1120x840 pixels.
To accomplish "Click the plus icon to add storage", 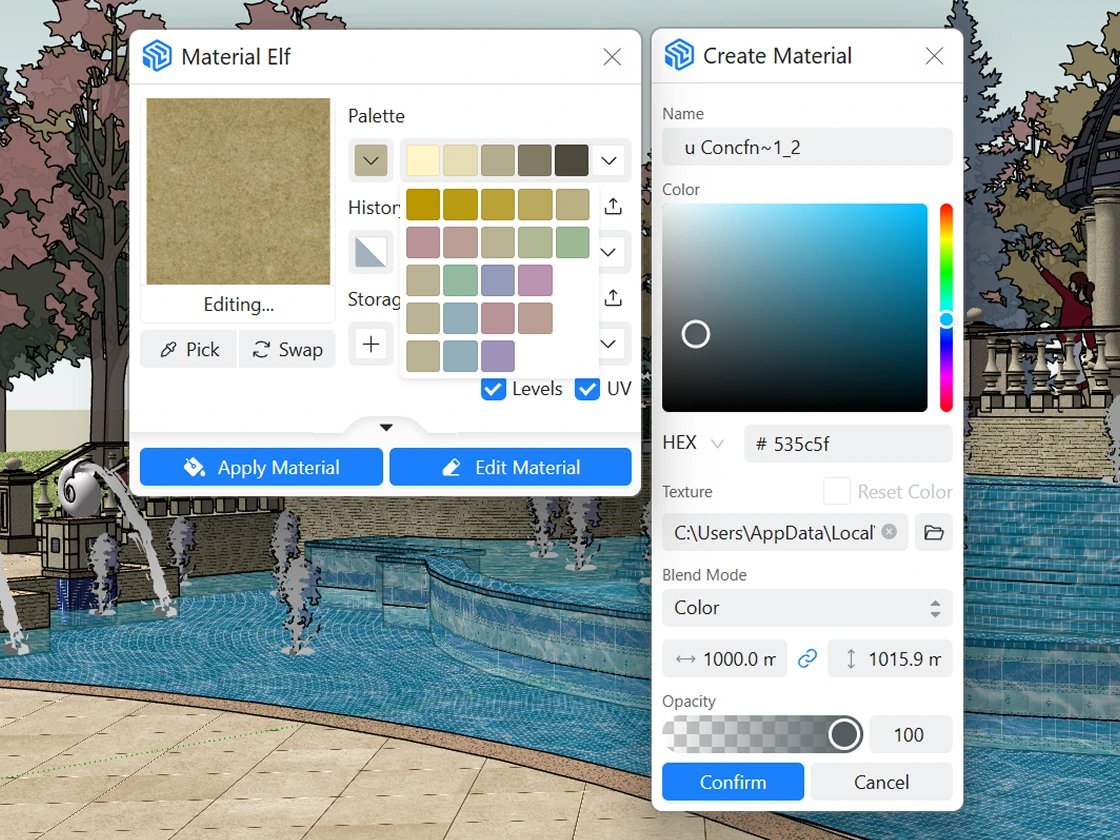I will tap(371, 344).
